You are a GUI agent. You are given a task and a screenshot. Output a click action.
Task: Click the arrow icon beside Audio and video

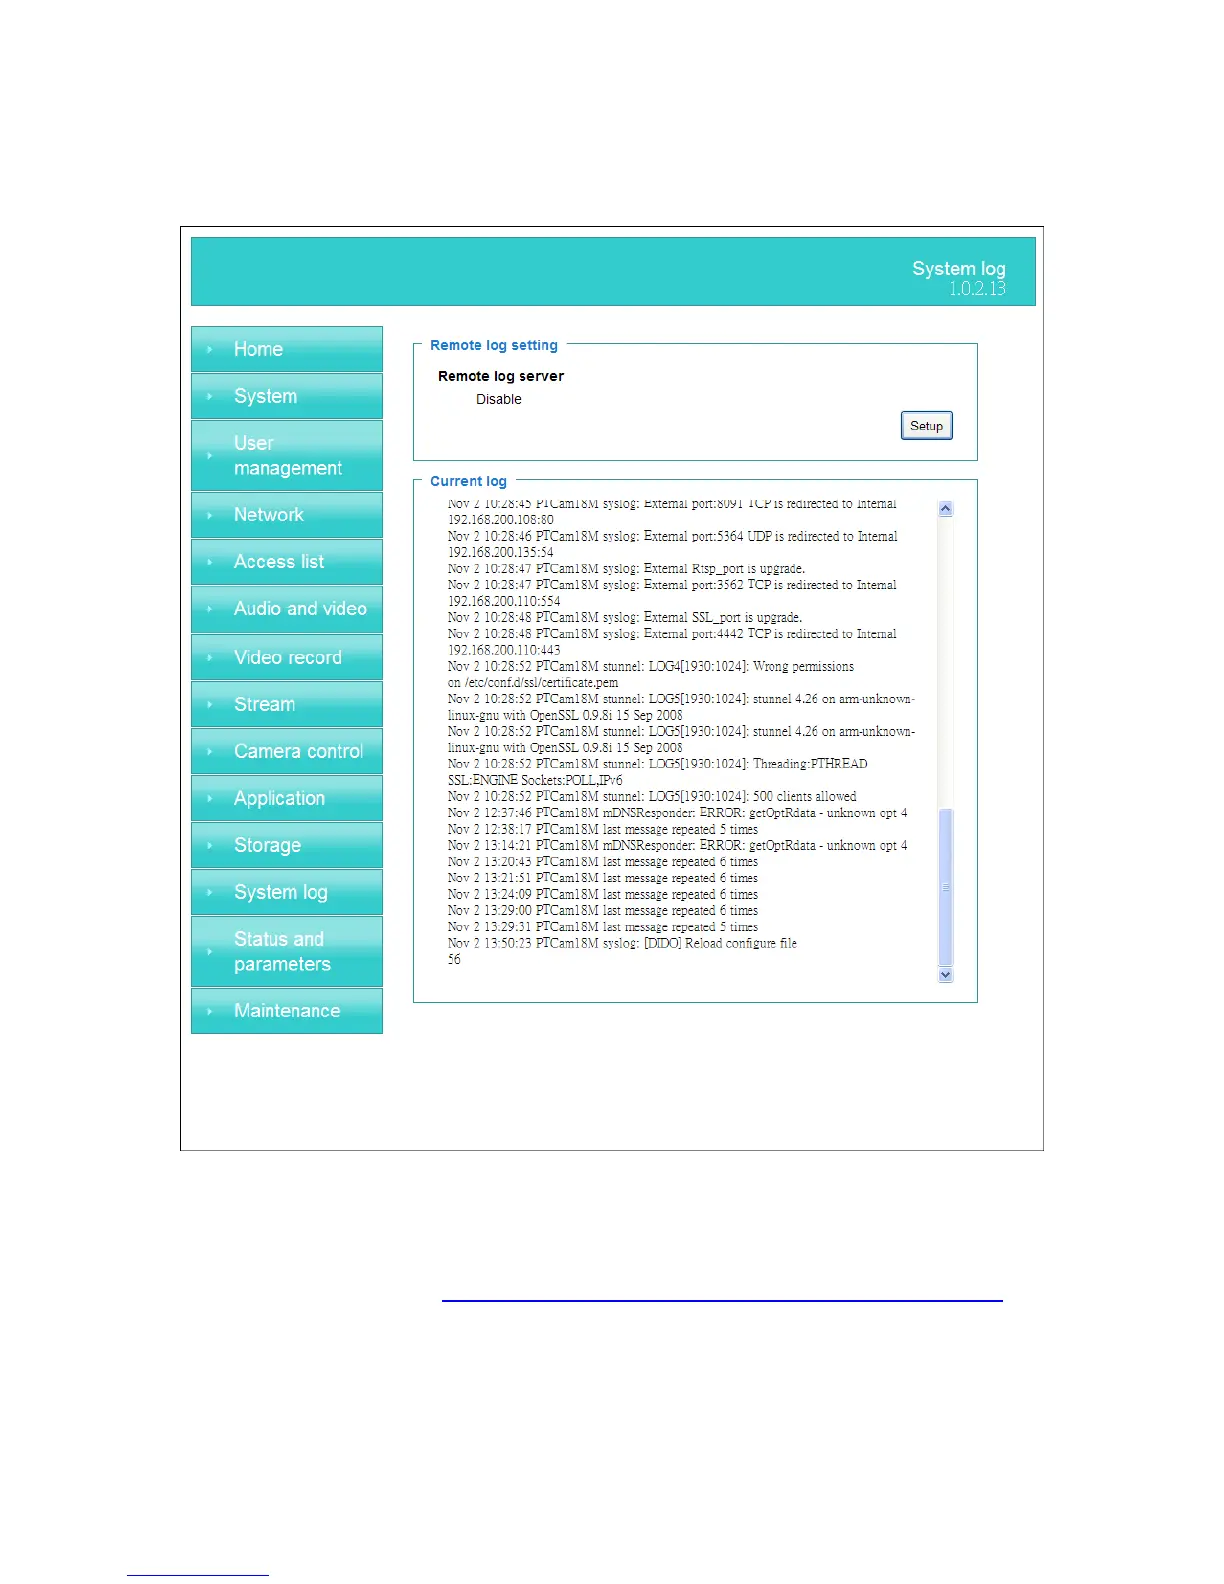[x=209, y=610]
